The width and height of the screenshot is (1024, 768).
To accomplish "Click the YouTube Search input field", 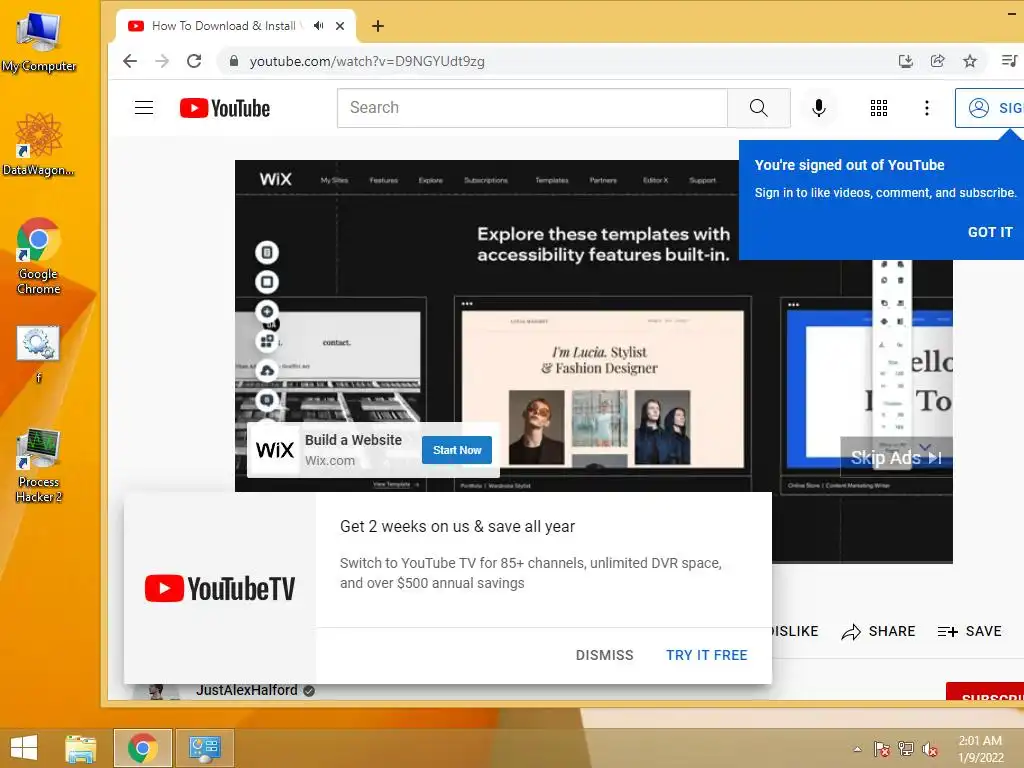I will (x=532, y=108).
